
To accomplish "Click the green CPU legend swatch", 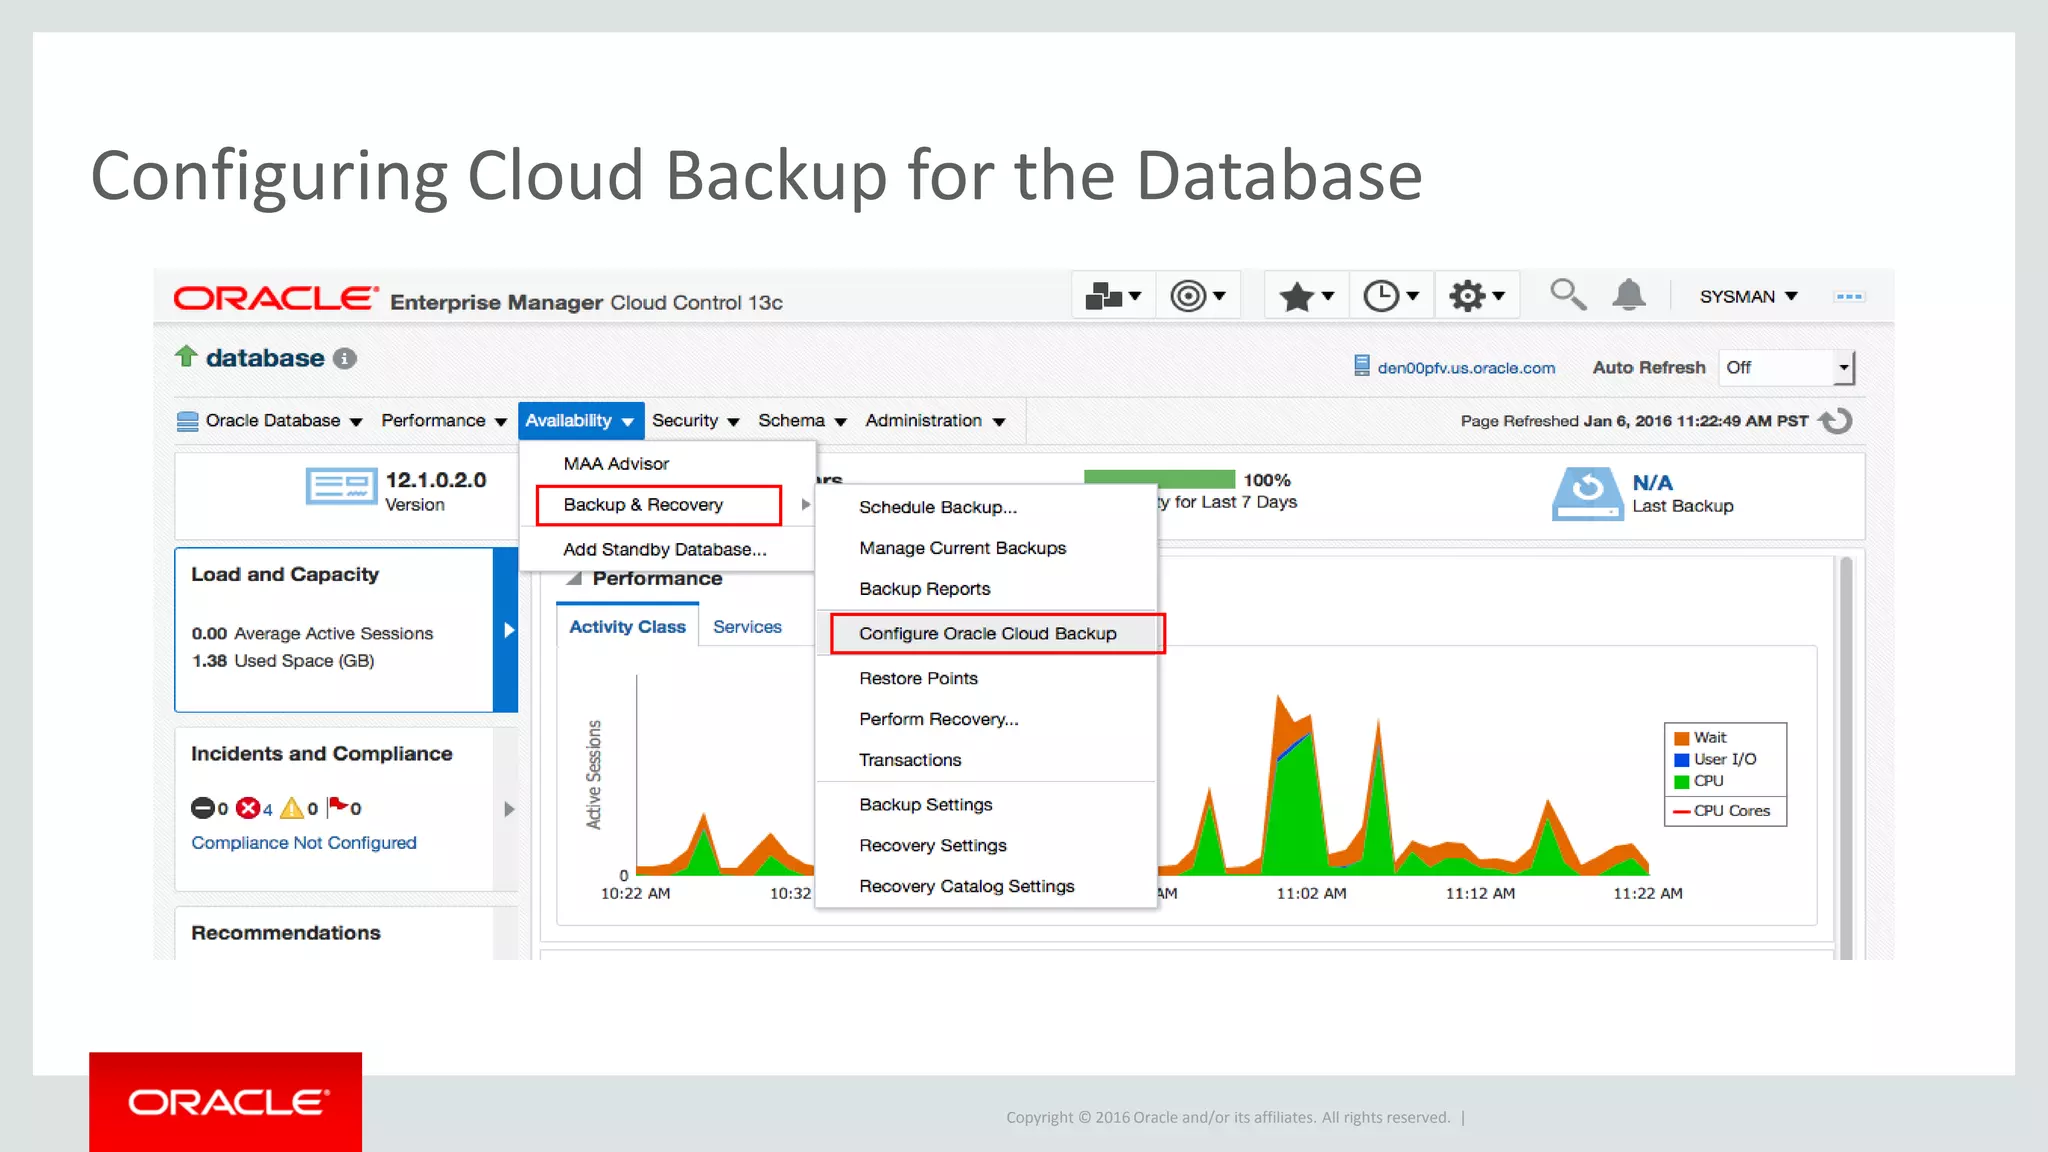I will pyautogui.click(x=1682, y=782).
